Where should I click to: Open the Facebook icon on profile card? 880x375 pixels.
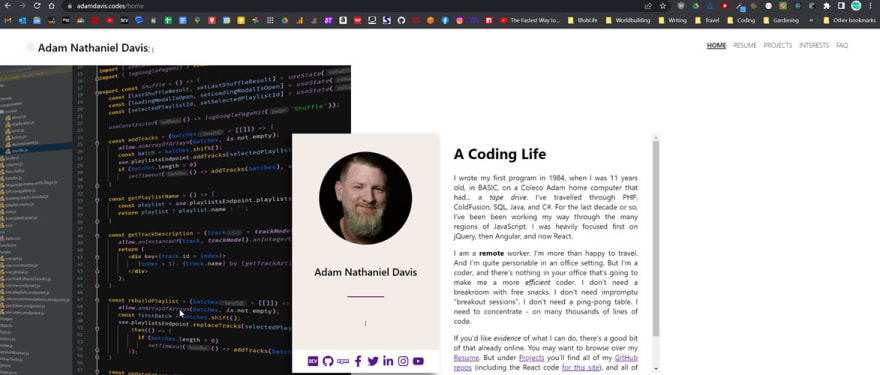(x=358, y=361)
